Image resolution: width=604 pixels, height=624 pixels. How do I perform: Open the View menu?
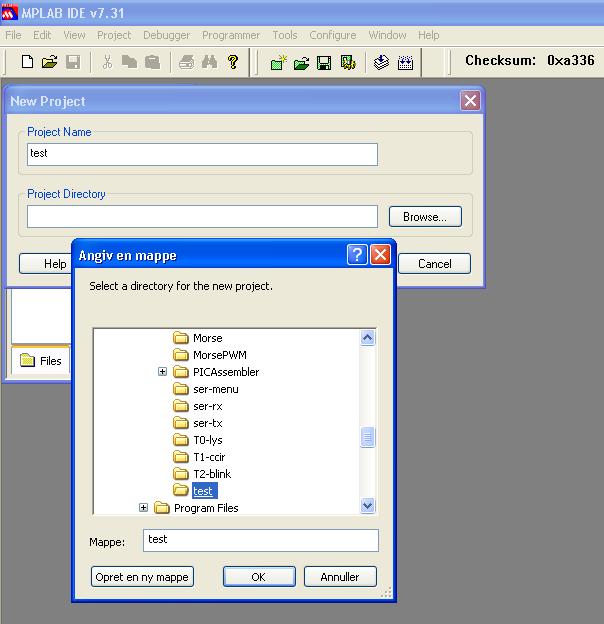tap(74, 35)
